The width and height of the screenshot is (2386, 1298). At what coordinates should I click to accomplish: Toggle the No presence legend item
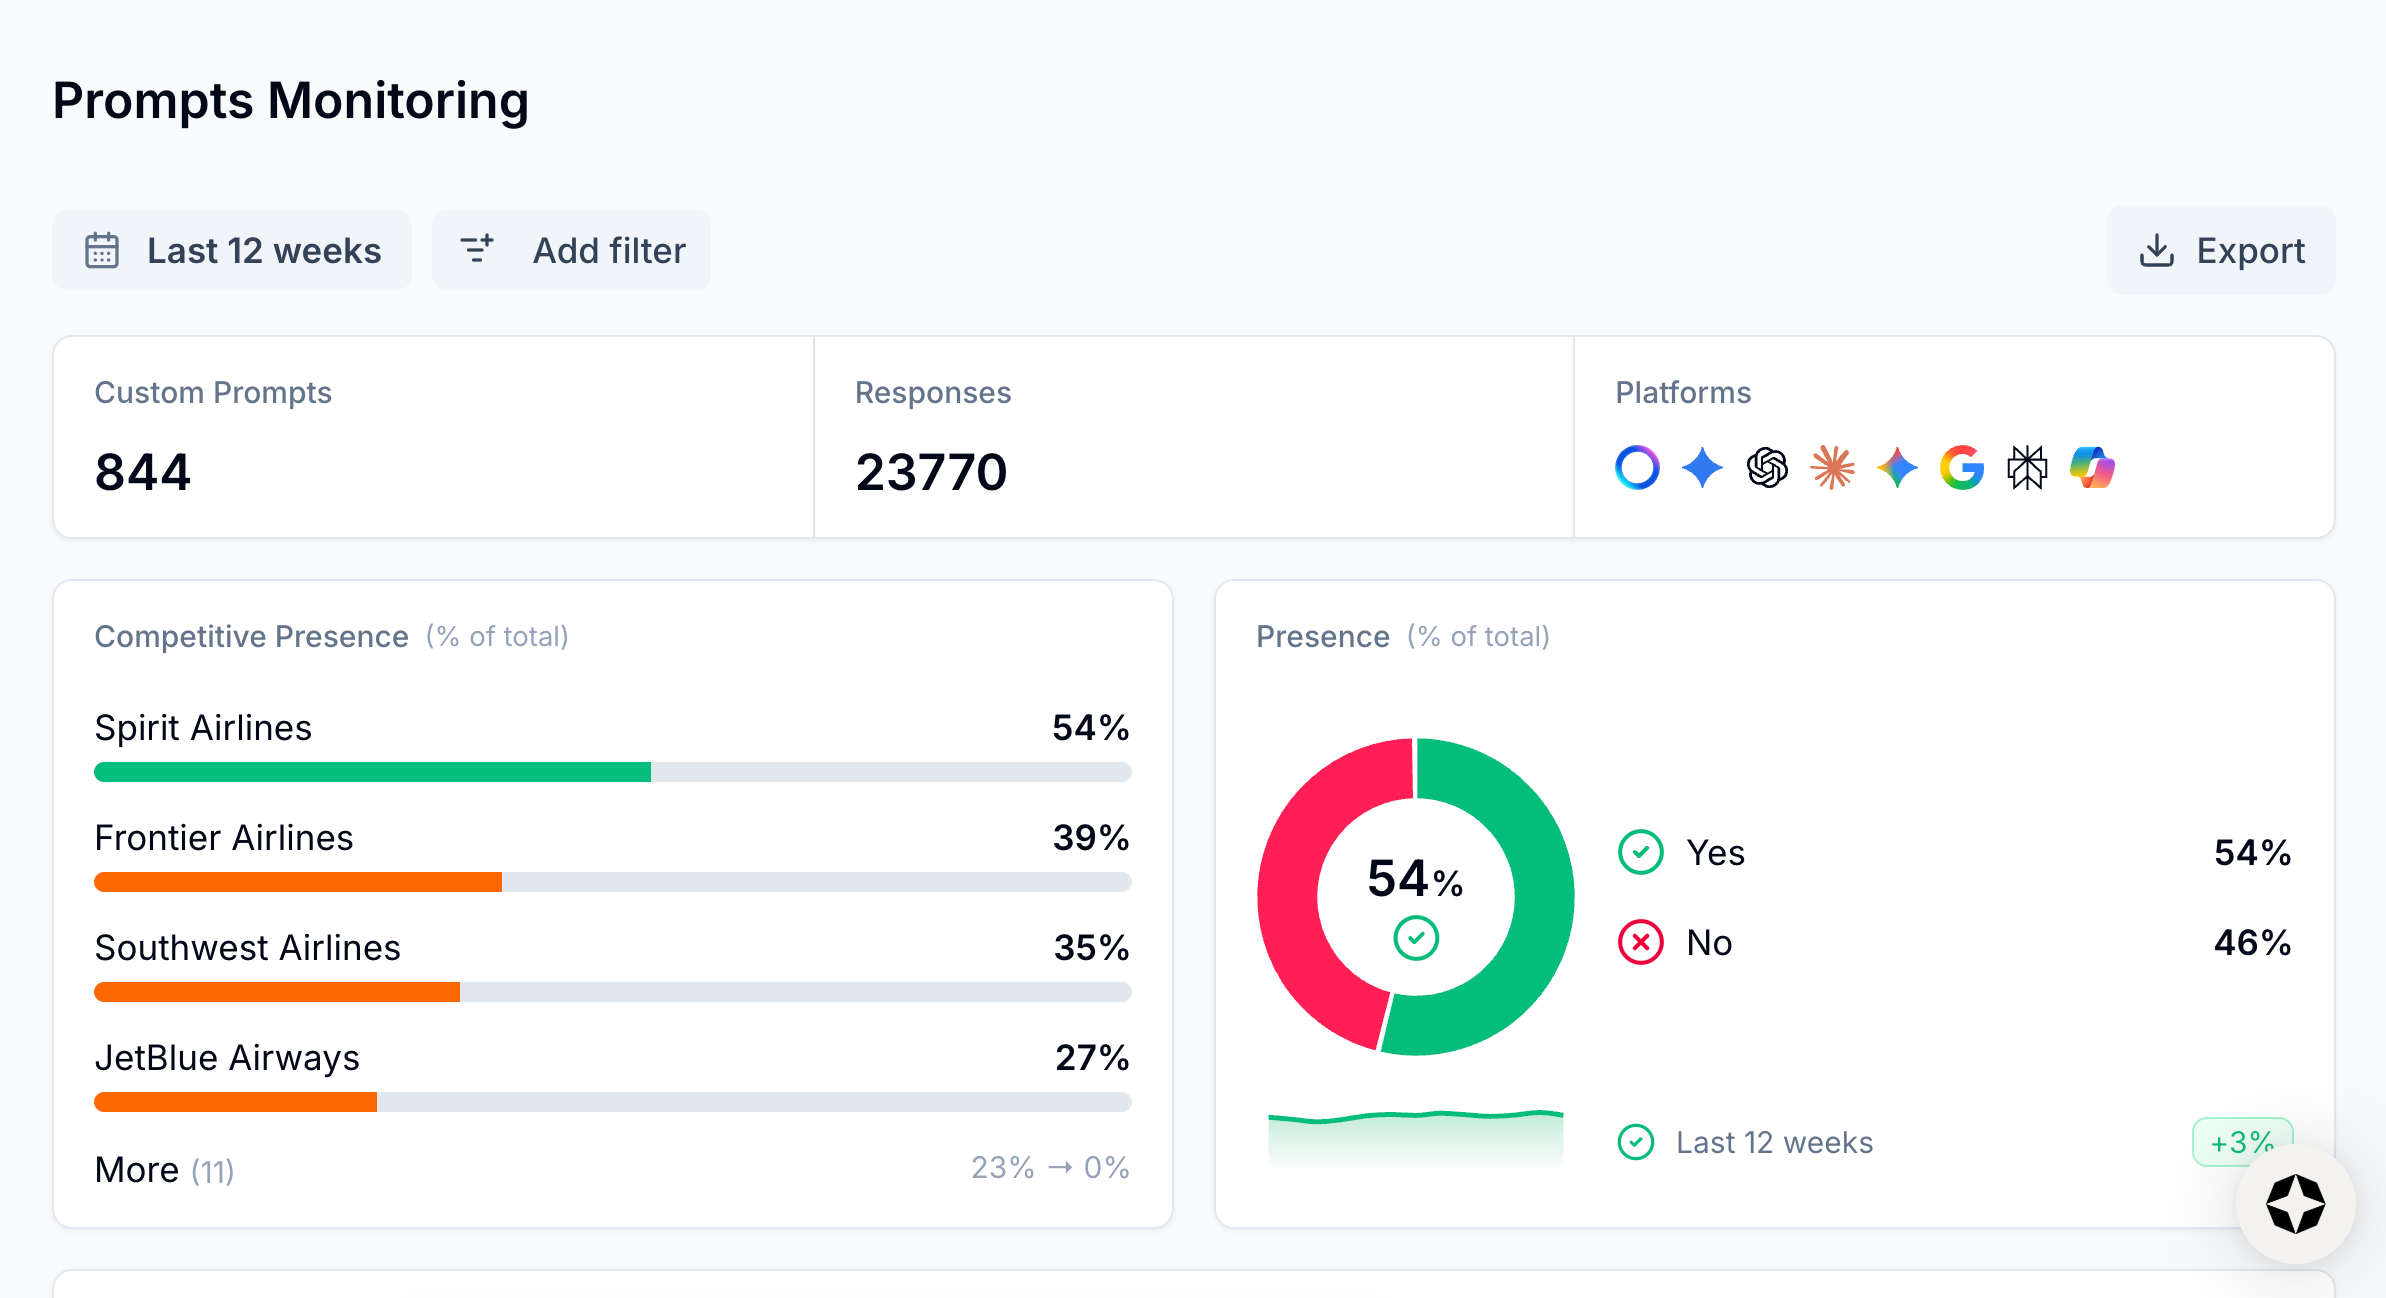click(x=1708, y=943)
